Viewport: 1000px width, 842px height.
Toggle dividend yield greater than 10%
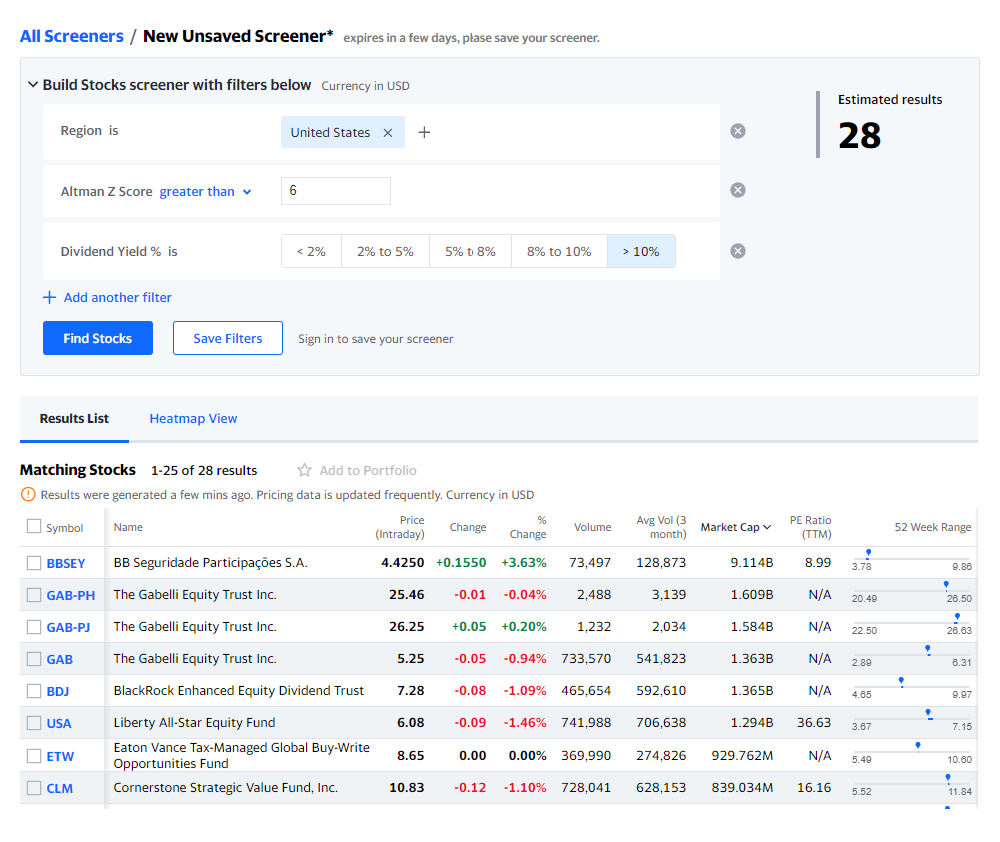(641, 251)
